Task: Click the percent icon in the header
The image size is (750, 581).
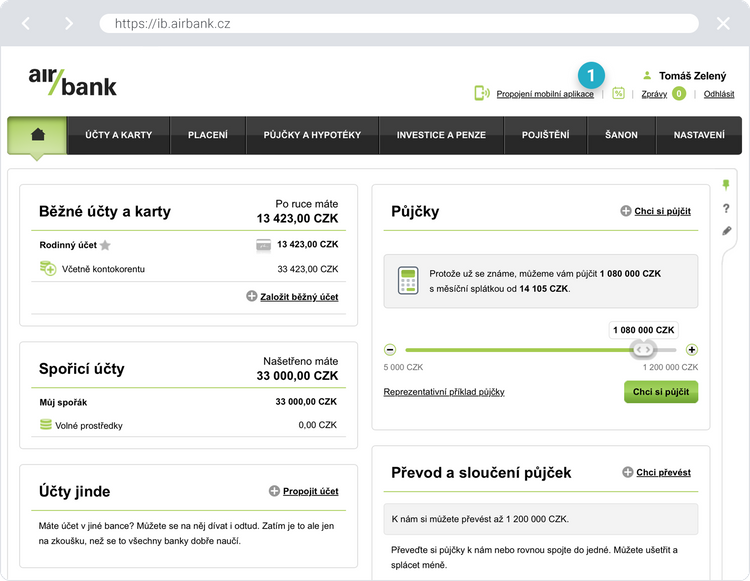Action: [x=618, y=94]
